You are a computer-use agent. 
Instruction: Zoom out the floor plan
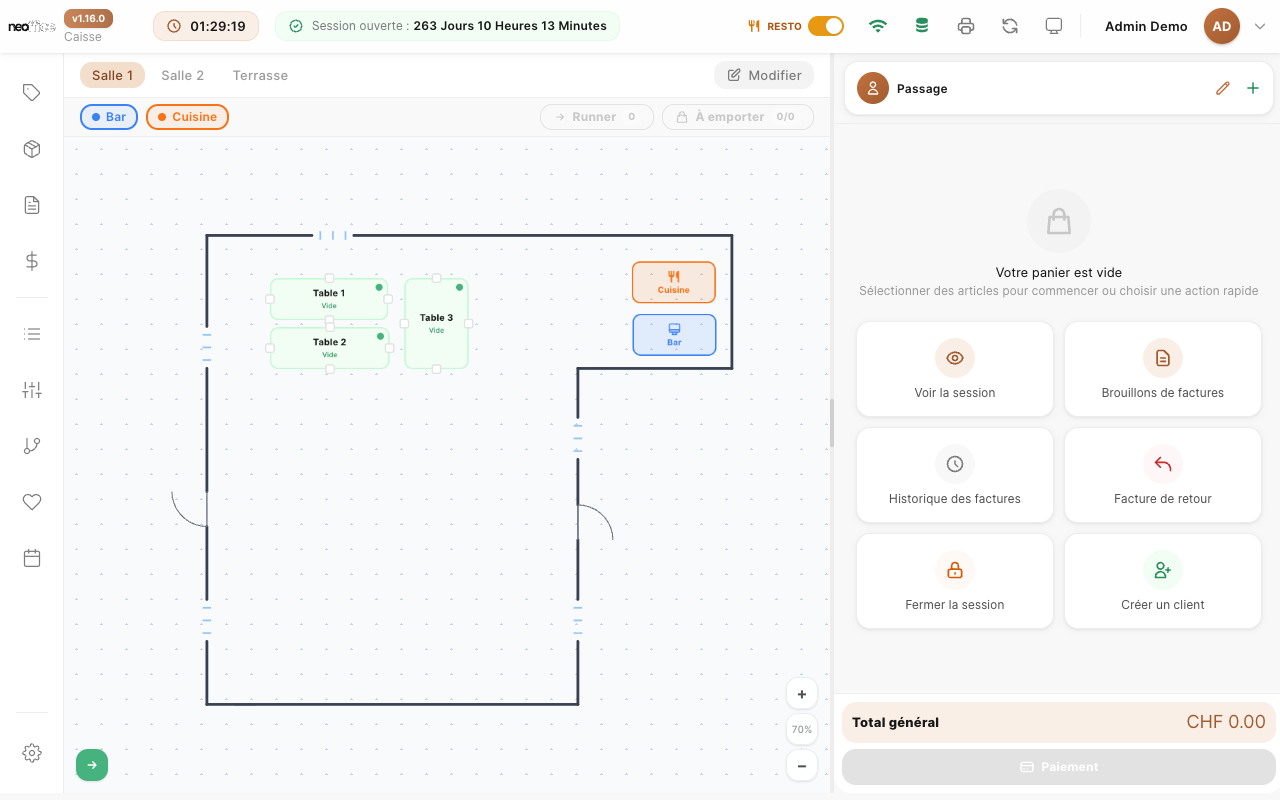(x=802, y=766)
